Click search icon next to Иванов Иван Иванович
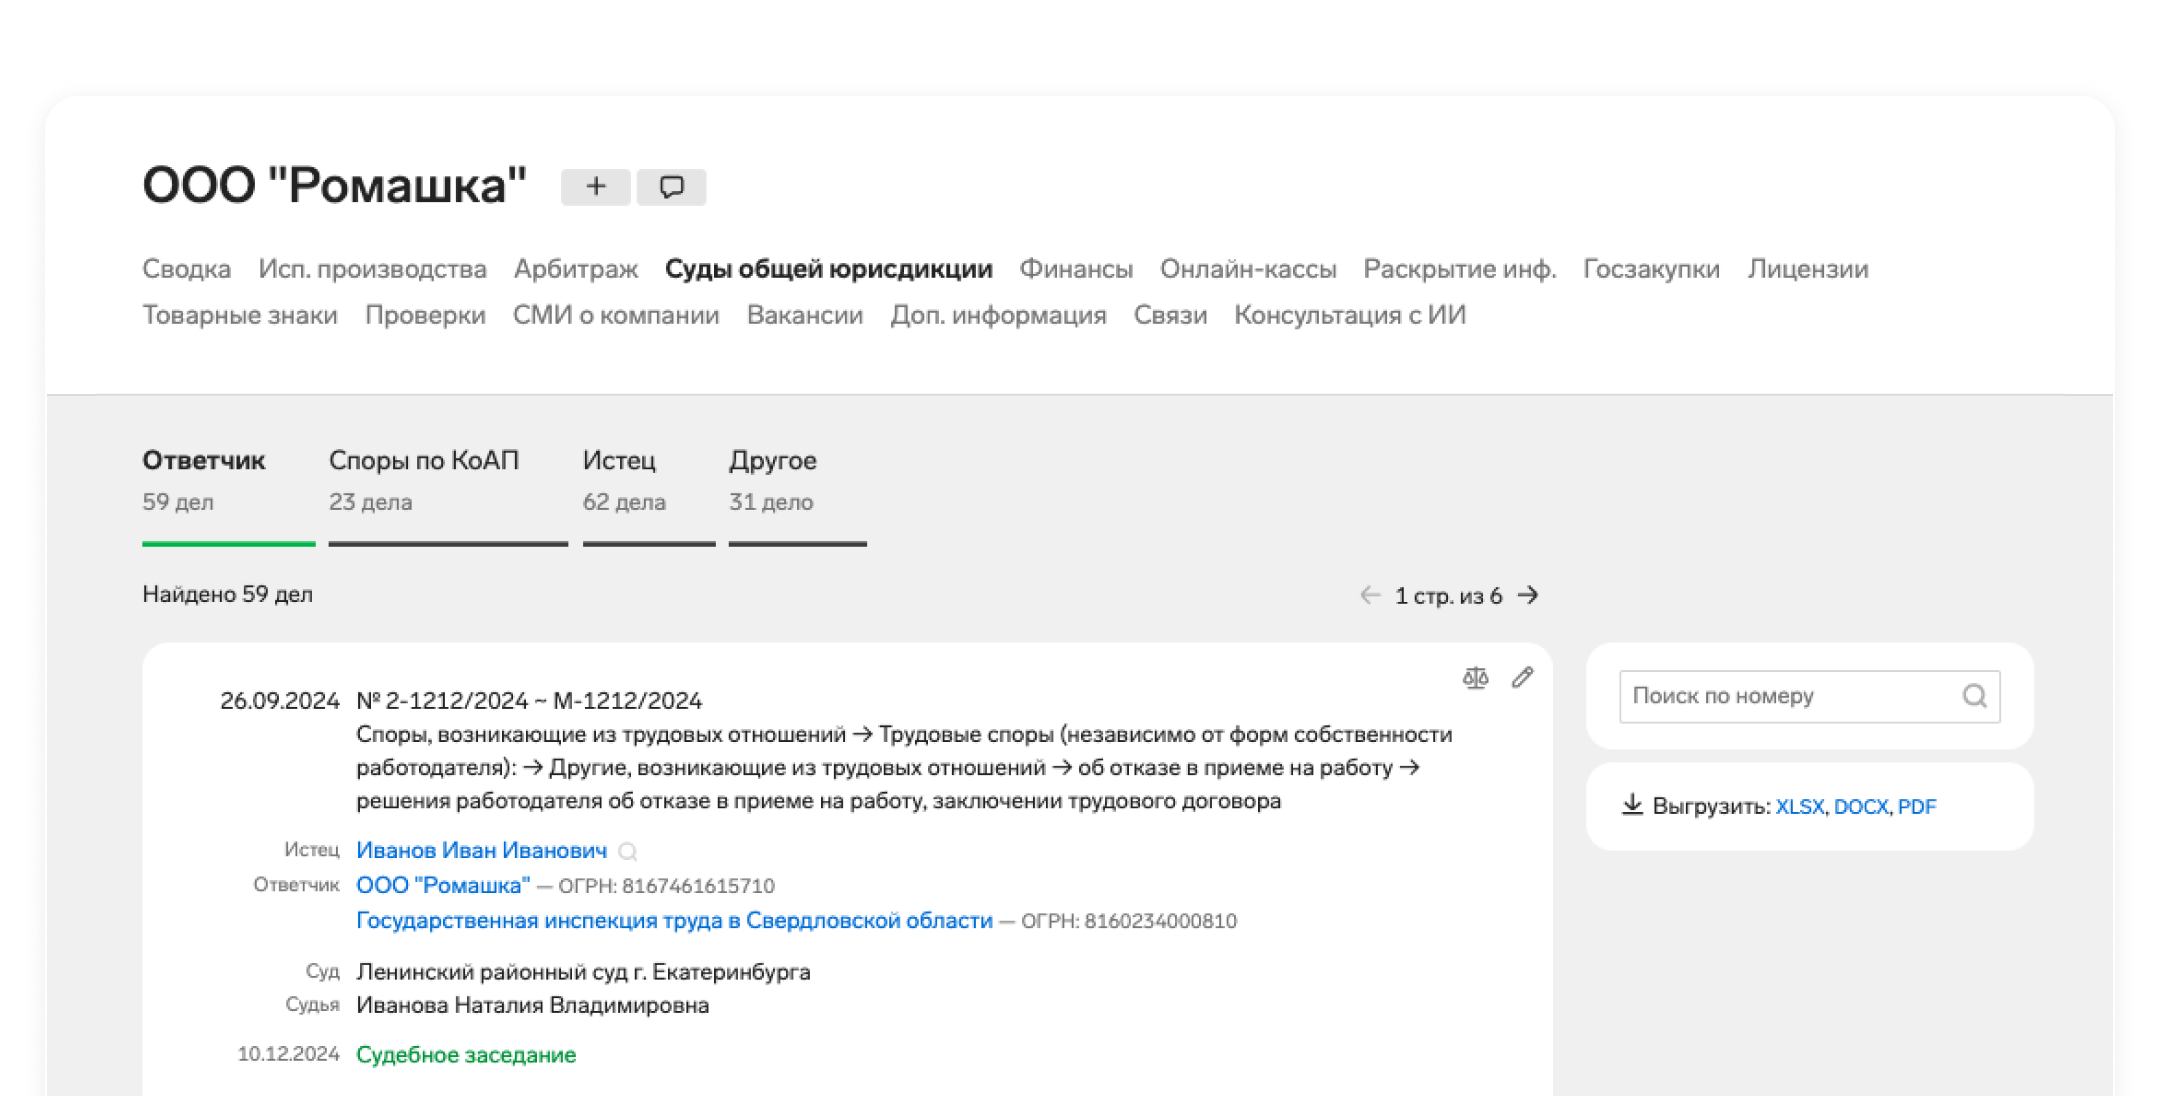The width and height of the screenshot is (2160, 1096). pyautogui.click(x=628, y=852)
